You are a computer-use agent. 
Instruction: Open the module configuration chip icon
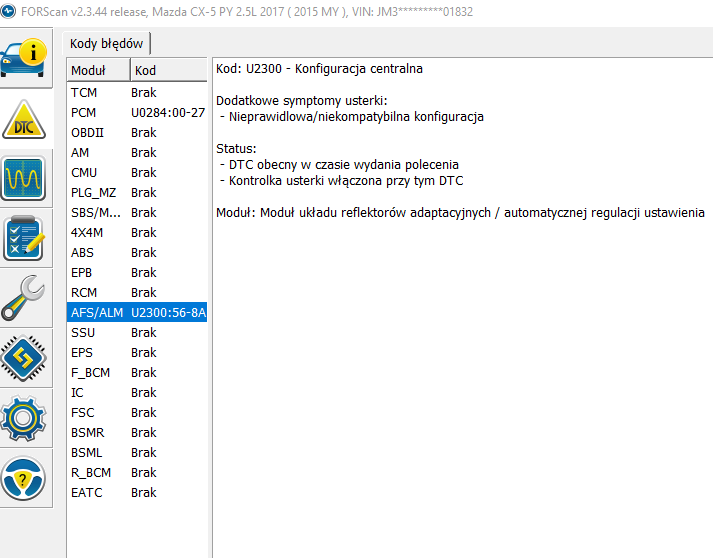click(24, 357)
